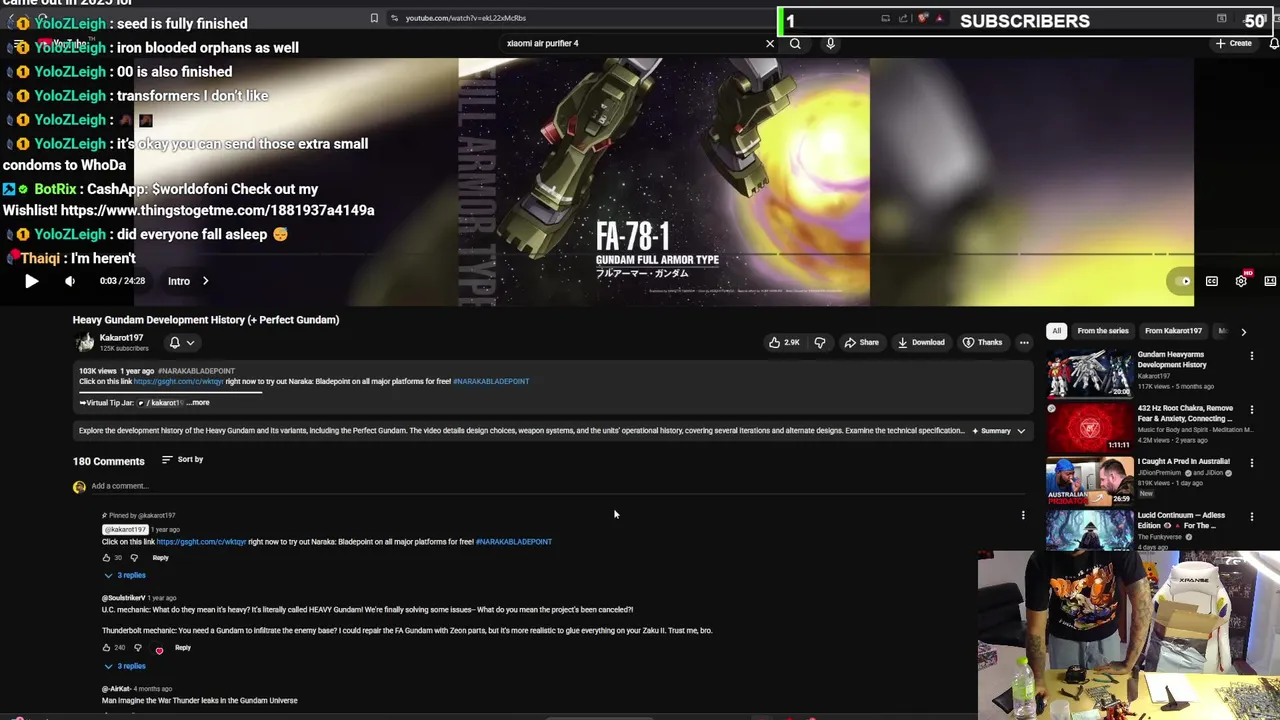
Task: Click the Share button
Action: click(x=861, y=342)
